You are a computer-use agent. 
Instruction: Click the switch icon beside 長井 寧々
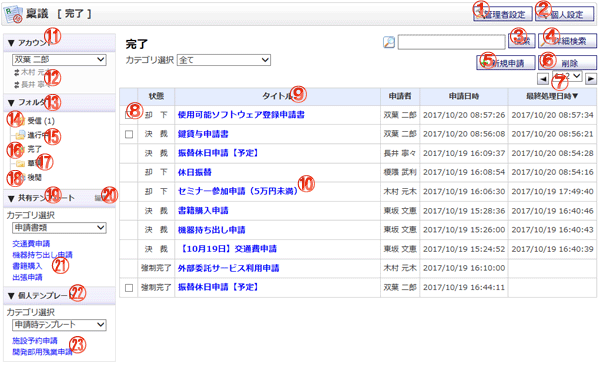tap(16, 85)
